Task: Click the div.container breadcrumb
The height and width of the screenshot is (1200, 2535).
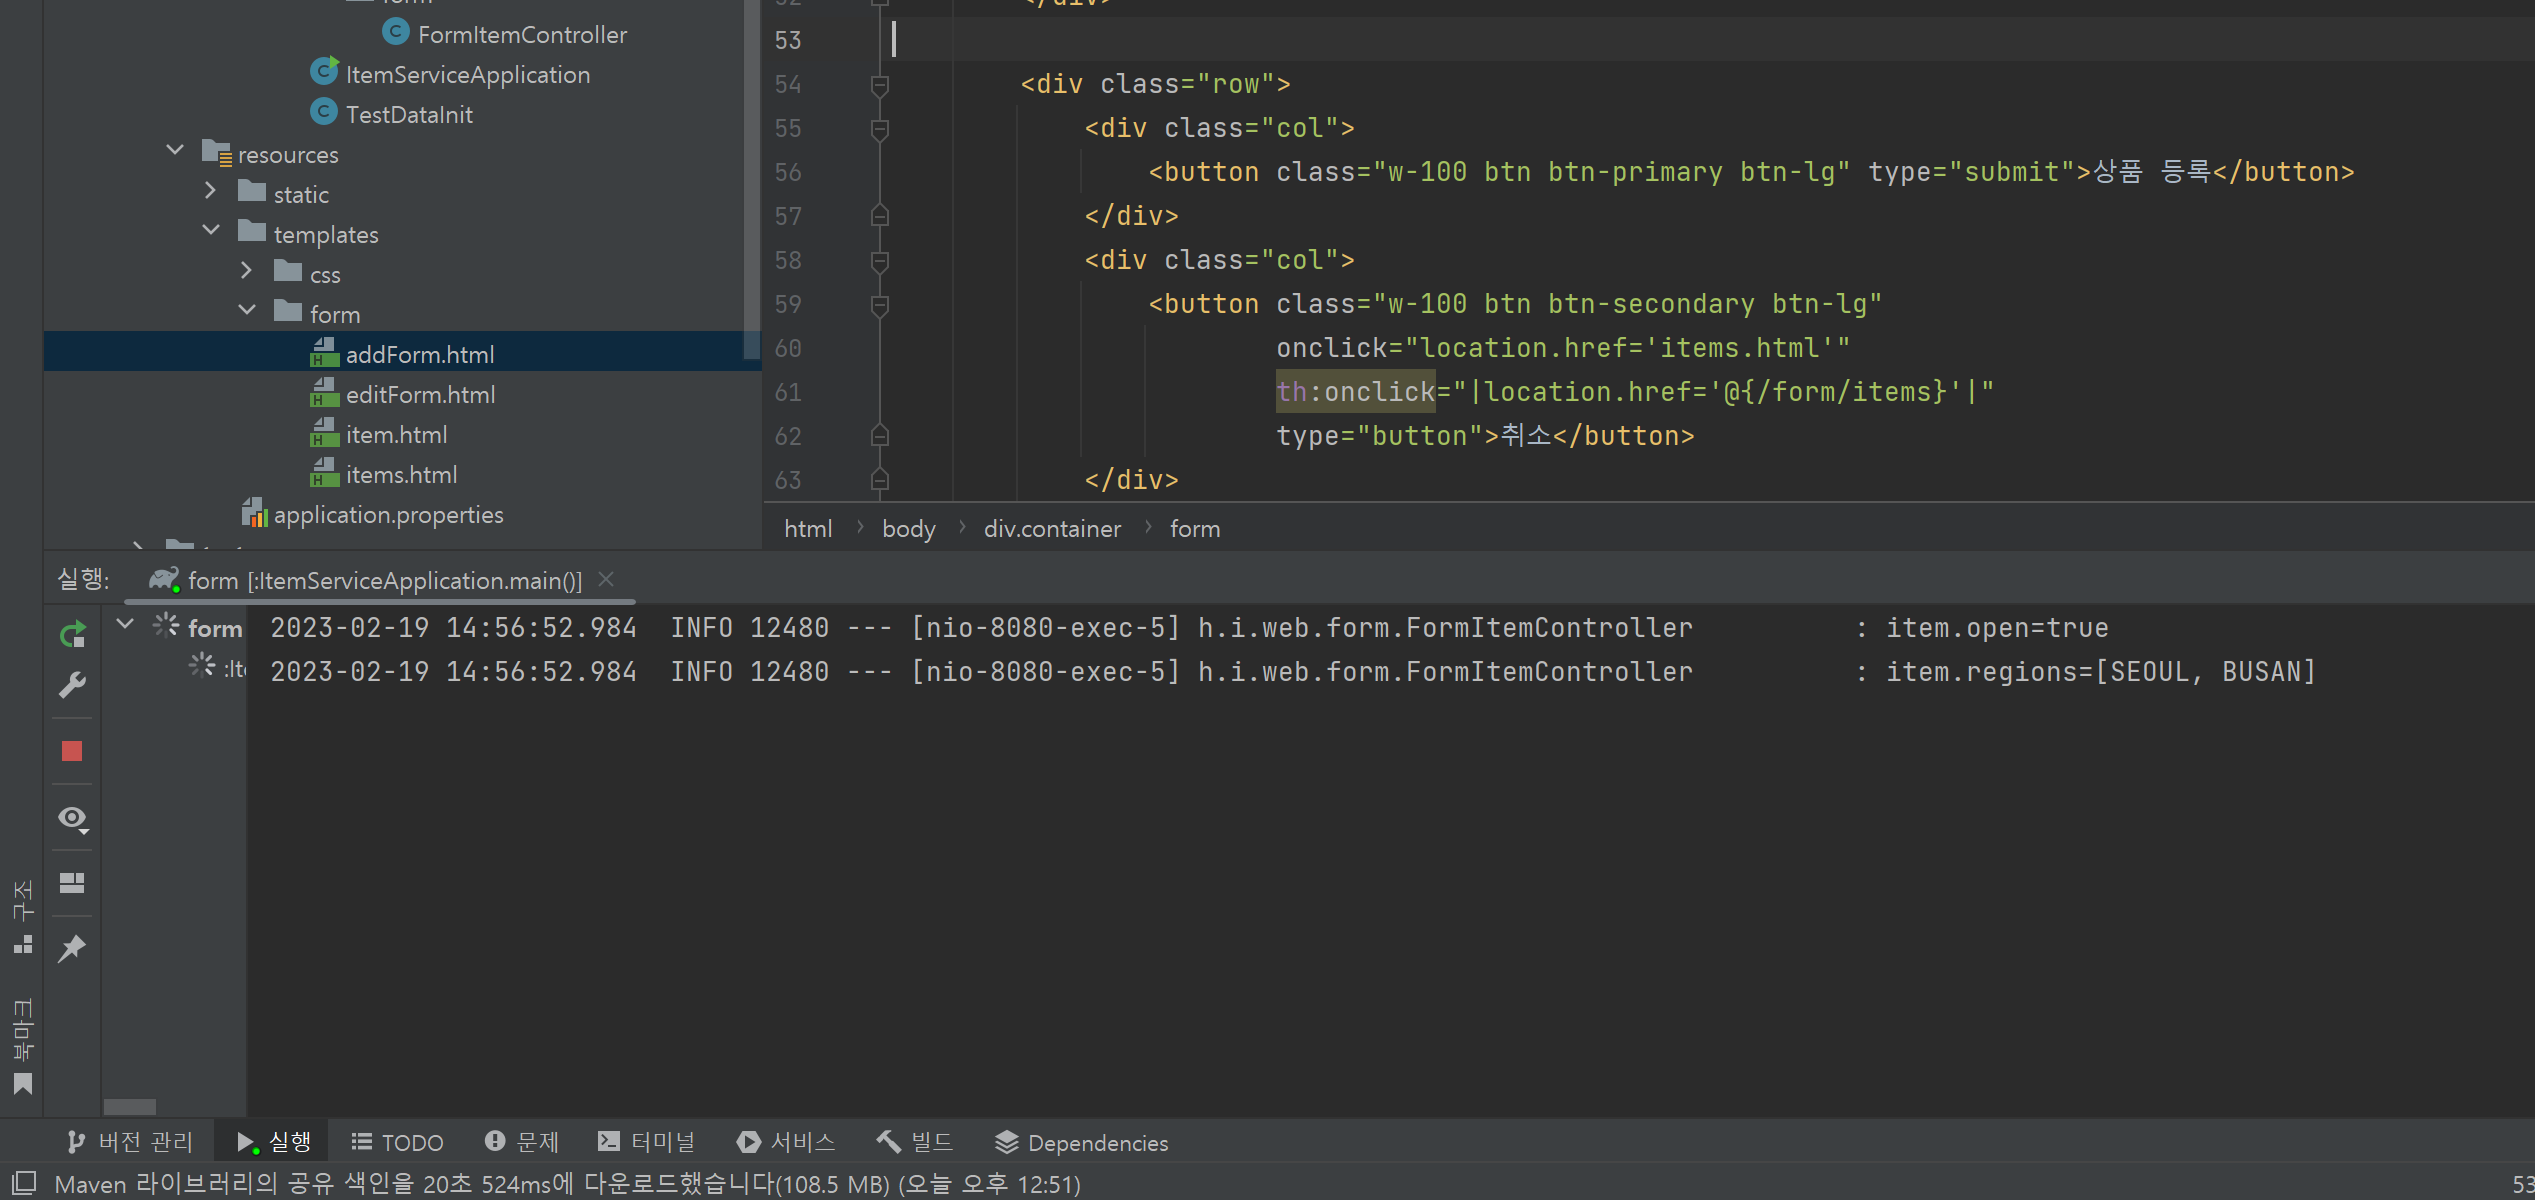Action: tap(1052, 529)
